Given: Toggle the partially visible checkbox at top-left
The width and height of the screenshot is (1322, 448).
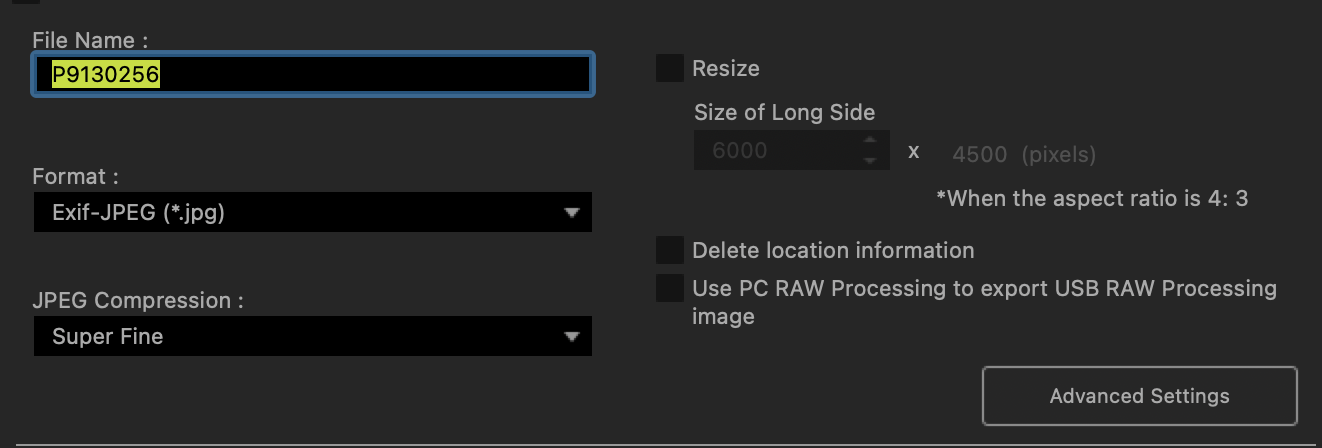Looking at the screenshot, I should 27,2.
